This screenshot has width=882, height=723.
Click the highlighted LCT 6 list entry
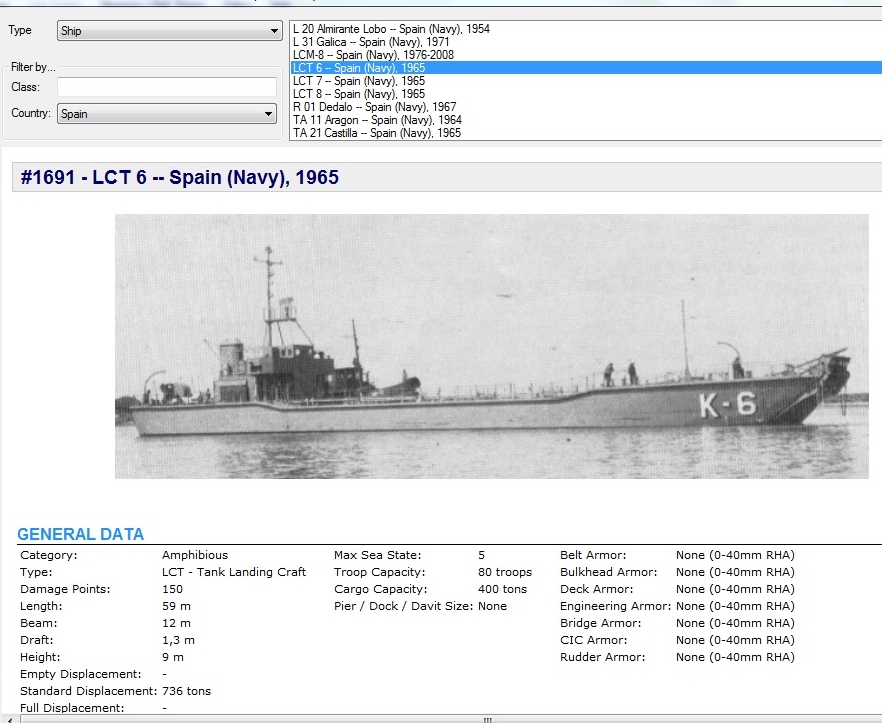pyautogui.click(x=358, y=68)
